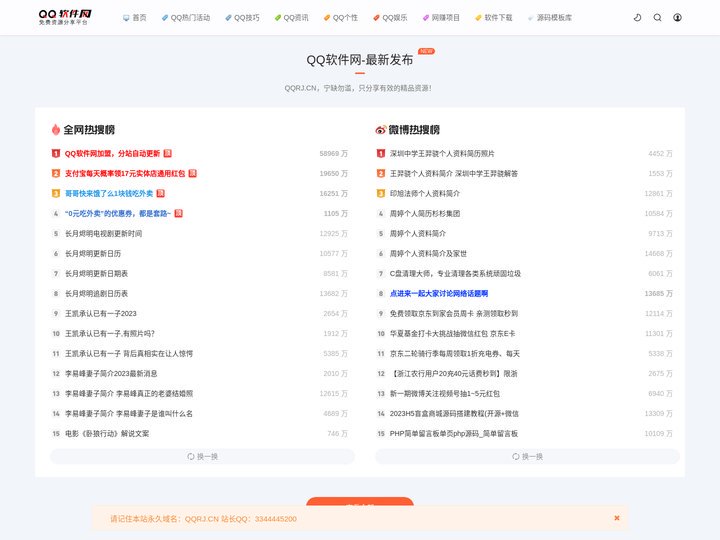
Task: Click the Weibo icon beside 微博热搜榜
Action: pyautogui.click(x=381, y=130)
